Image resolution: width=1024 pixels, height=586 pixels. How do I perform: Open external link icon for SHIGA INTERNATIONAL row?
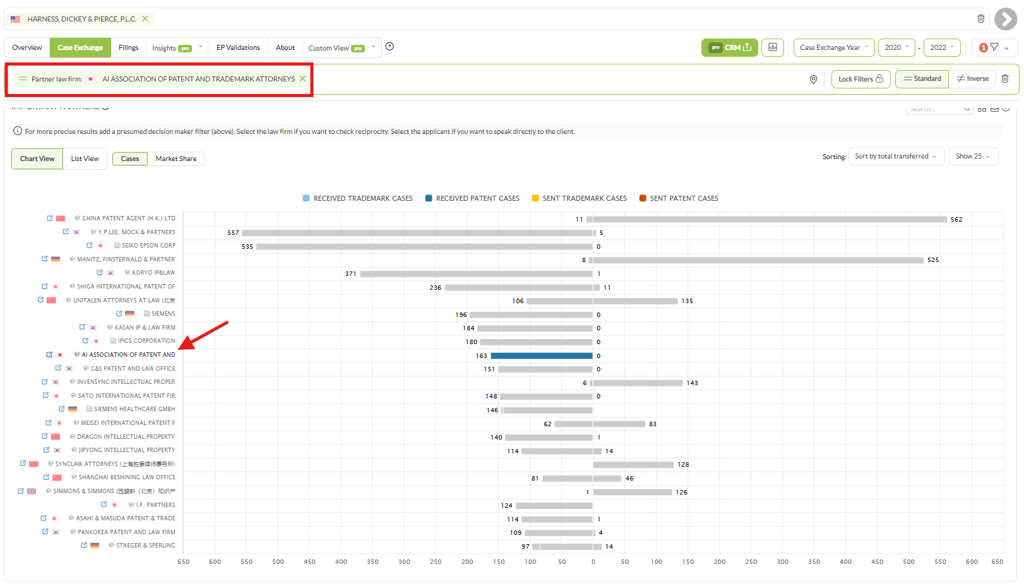[44, 287]
